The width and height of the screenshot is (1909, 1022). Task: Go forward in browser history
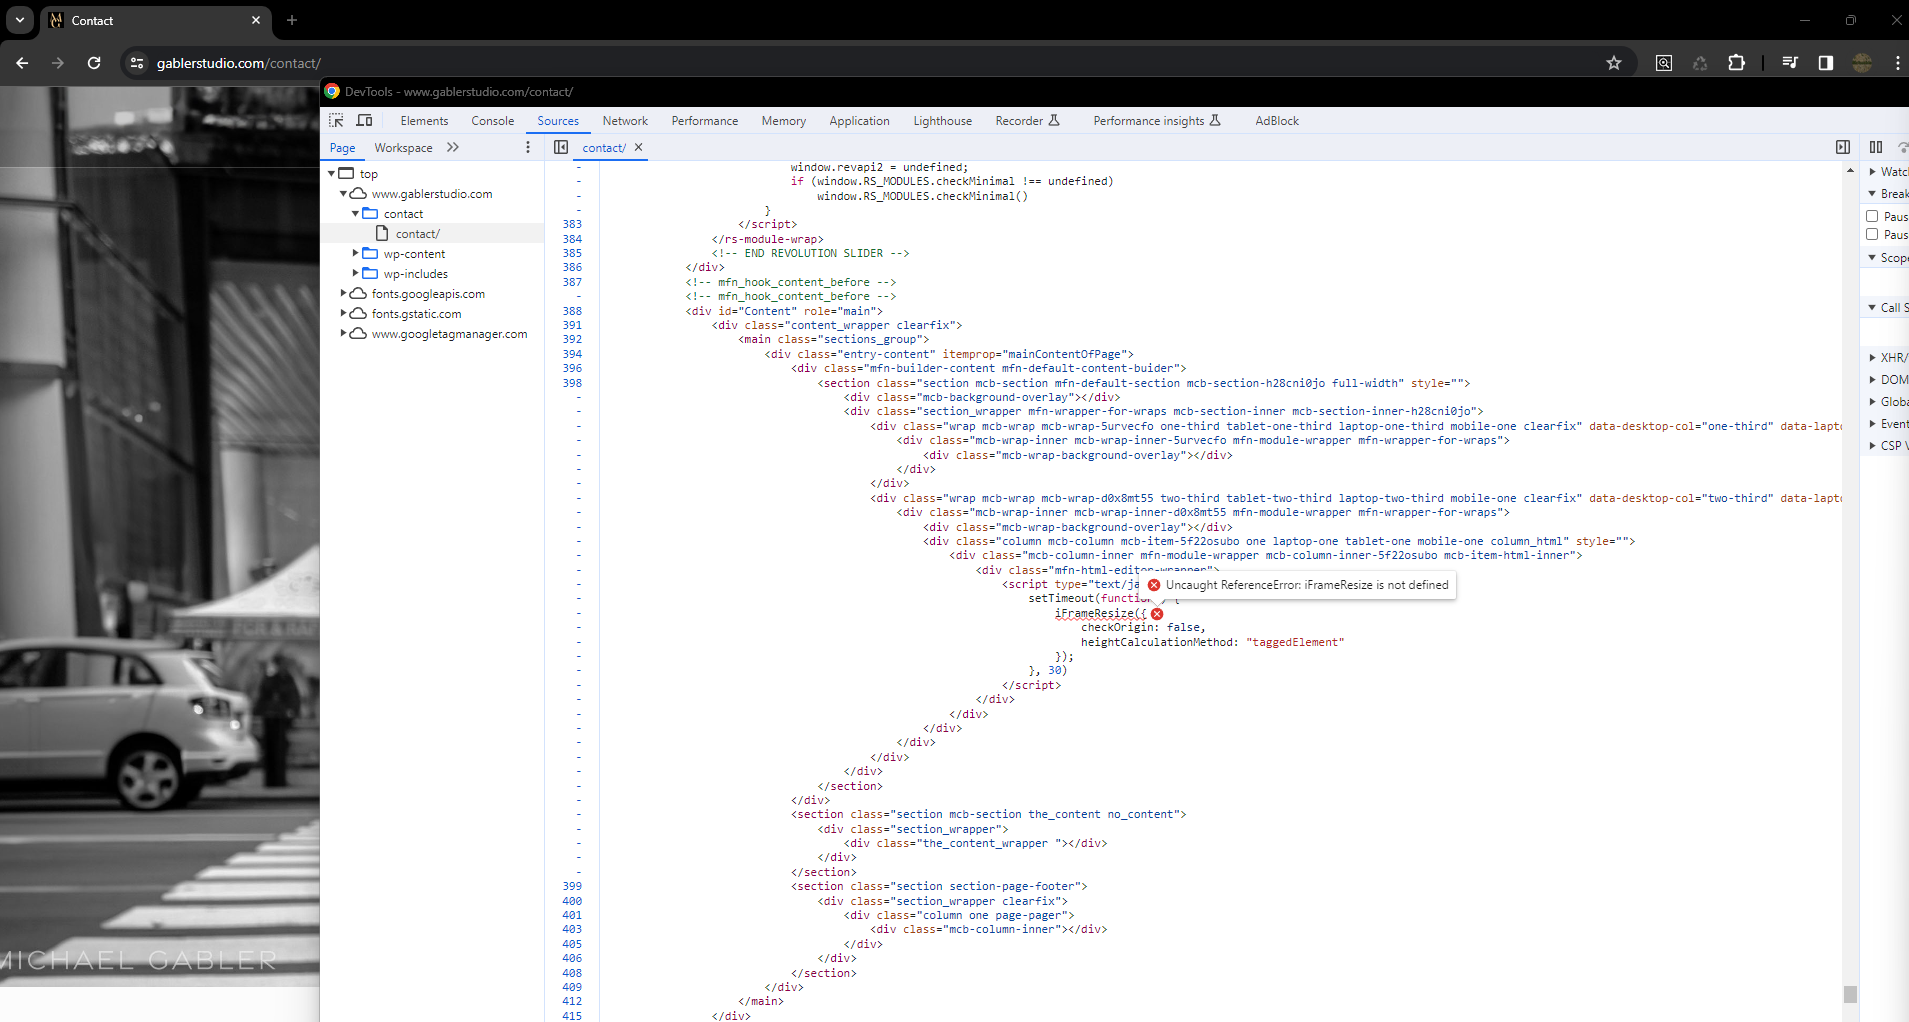(58, 63)
